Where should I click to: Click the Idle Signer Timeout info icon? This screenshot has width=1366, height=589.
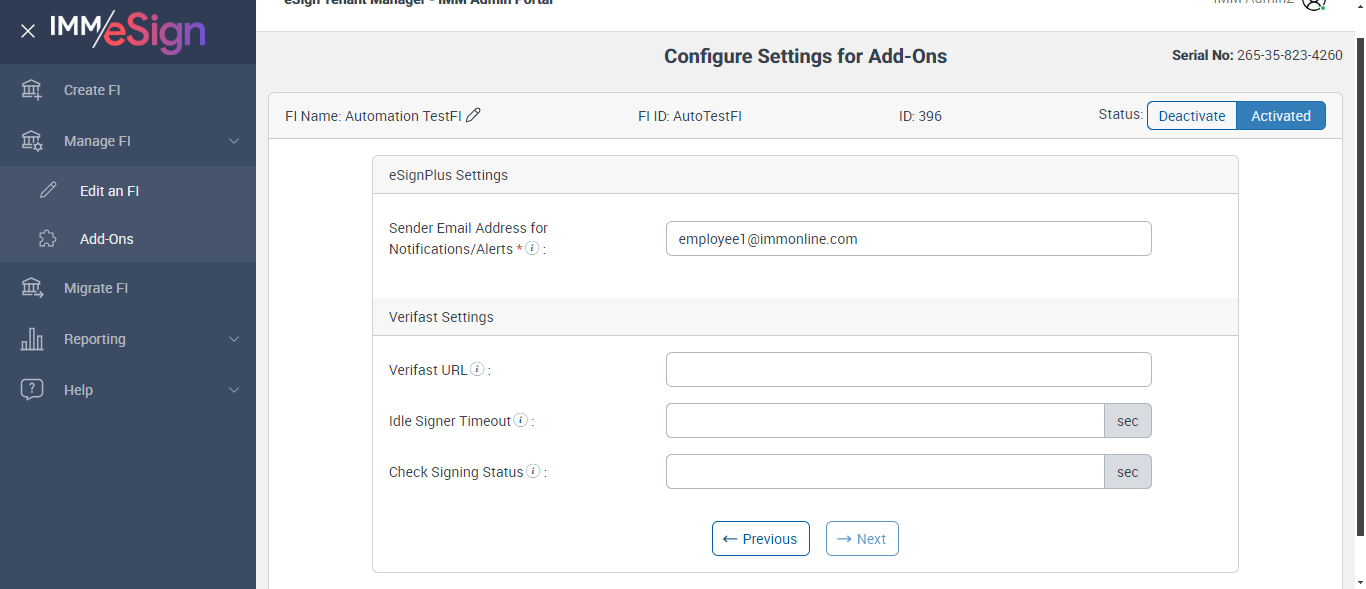[521, 421]
